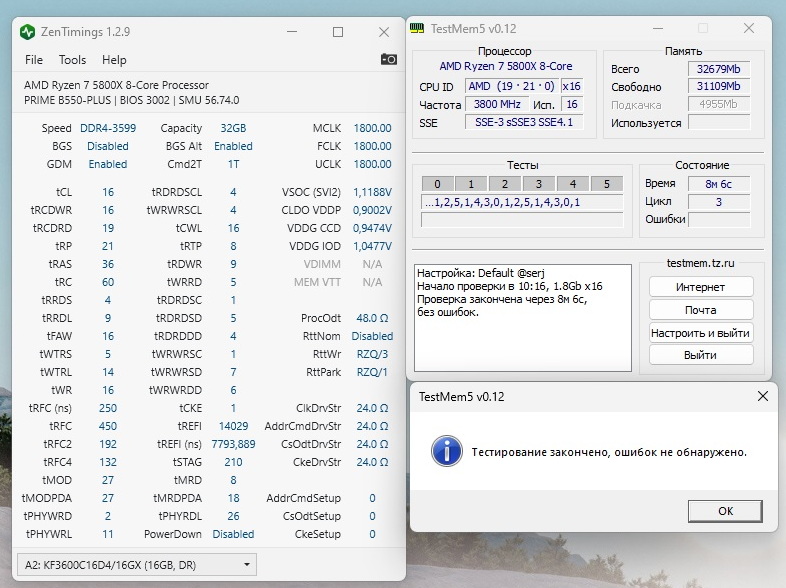
Task: Click the TestMem5 title bar app icon
Action: (x=417, y=29)
